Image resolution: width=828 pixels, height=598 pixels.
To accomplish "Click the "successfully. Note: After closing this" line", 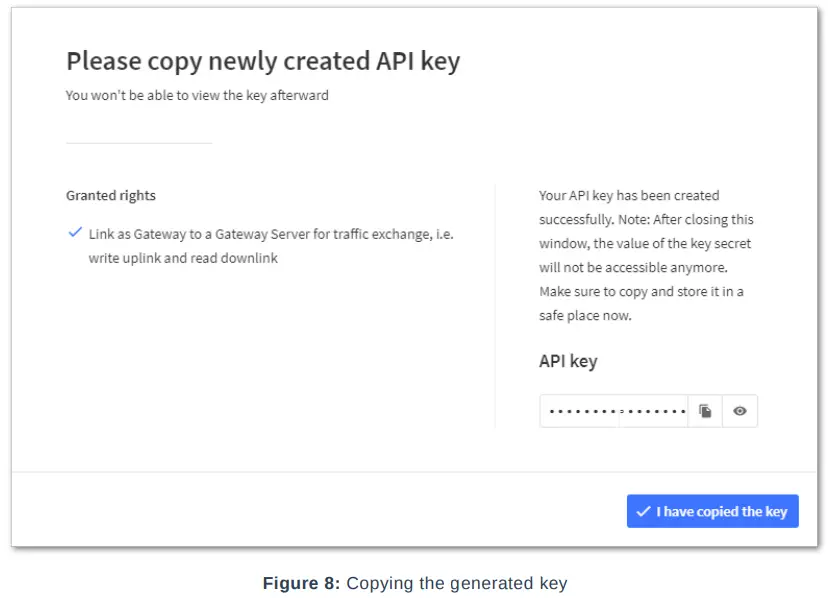I will point(646,219).
